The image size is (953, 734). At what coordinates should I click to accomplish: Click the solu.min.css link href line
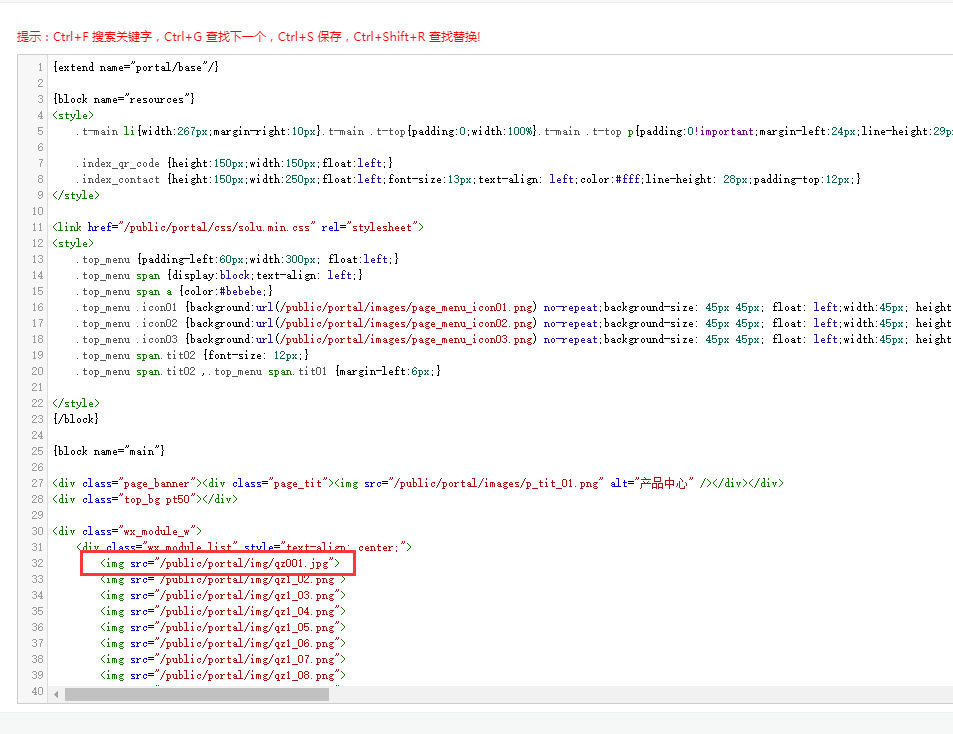tap(238, 228)
